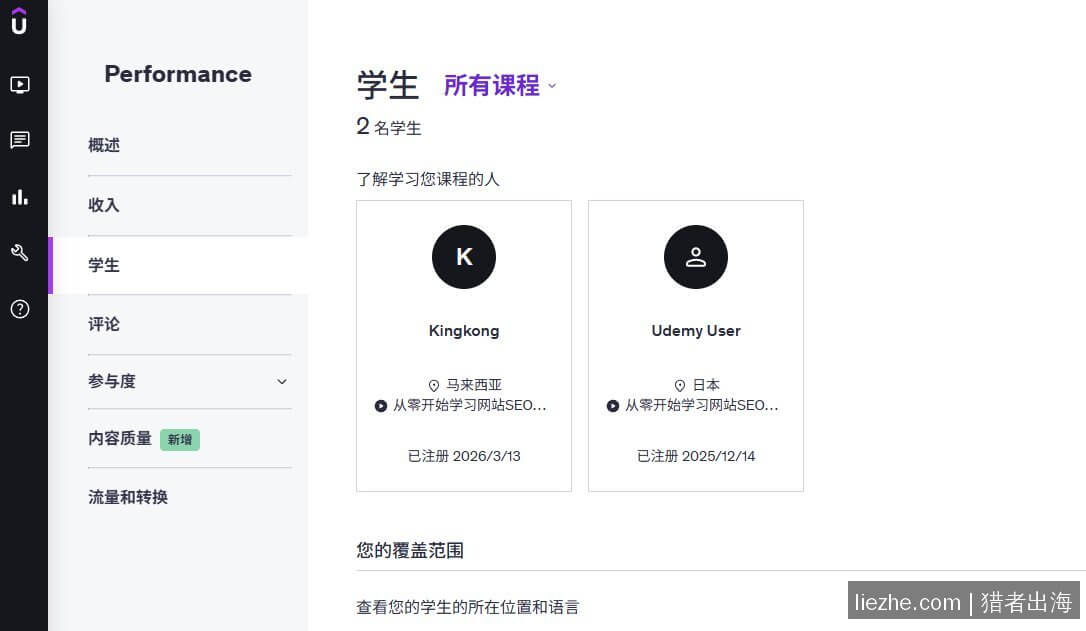Click play icon on Kingkong's course line
This screenshot has height=631, width=1086.
[x=381, y=406]
